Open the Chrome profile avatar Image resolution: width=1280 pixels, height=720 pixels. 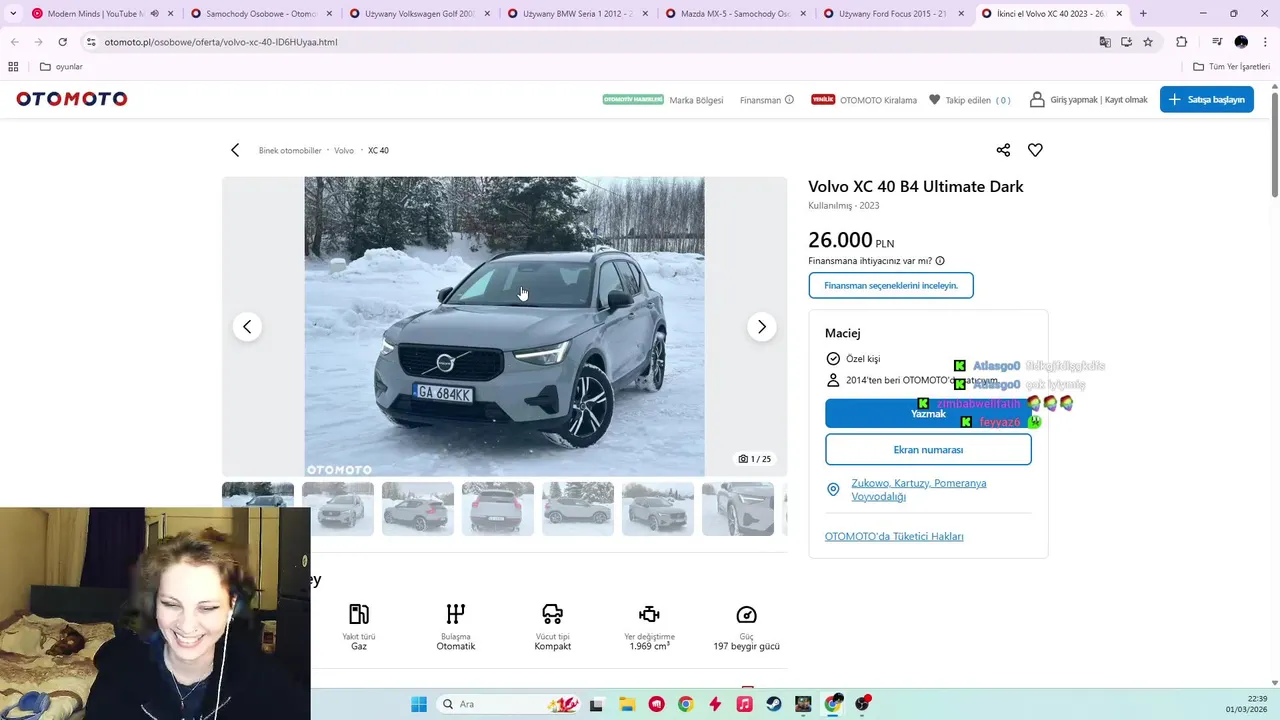point(1241,42)
